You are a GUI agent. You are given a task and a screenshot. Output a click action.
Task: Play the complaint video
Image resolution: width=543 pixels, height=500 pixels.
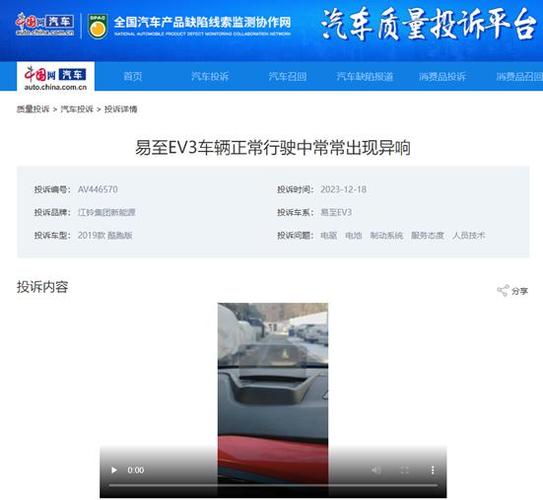coord(114,470)
